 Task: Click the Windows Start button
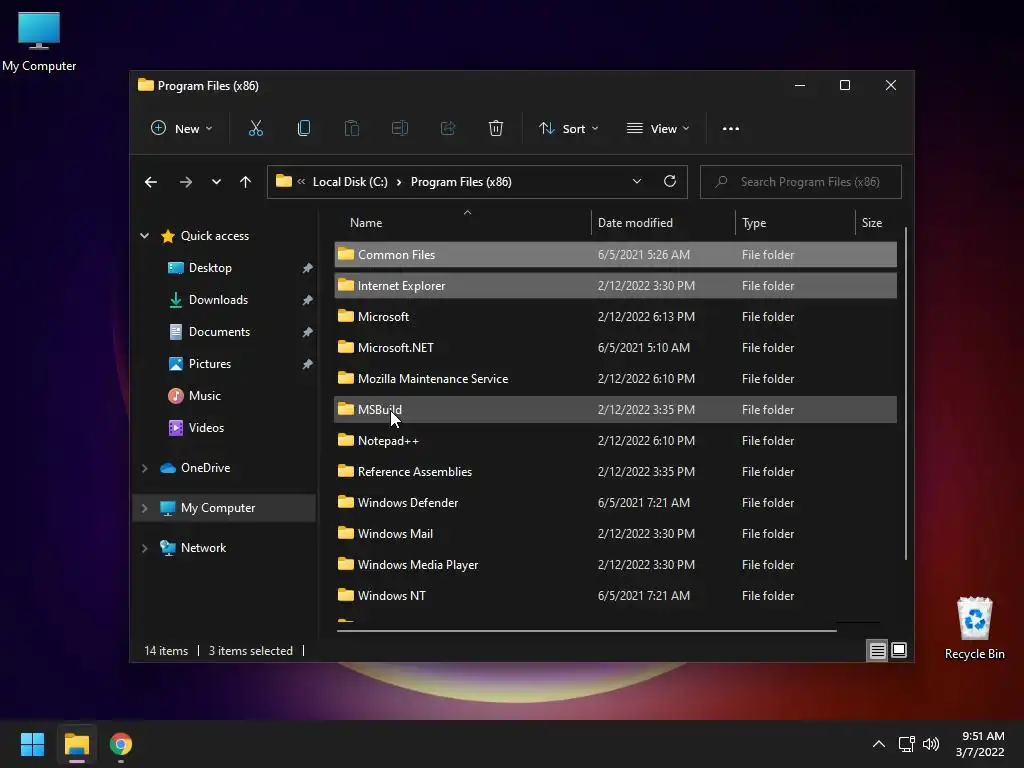(x=32, y=744)
